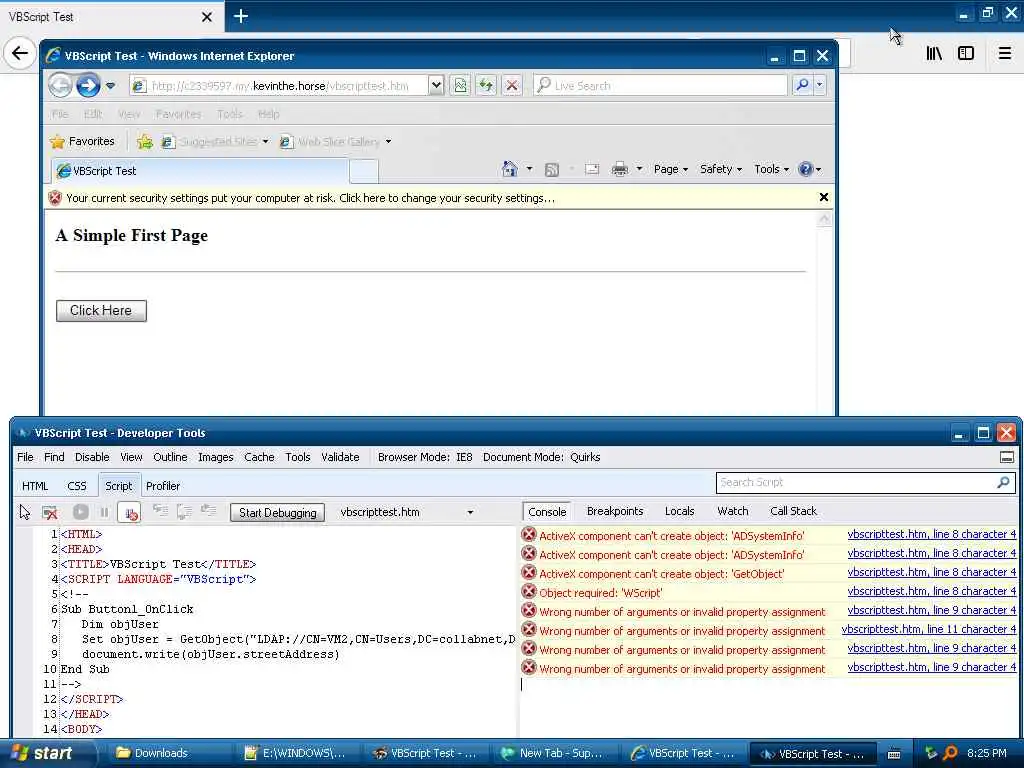
Task: Click the new tab button in IE
Action: point(364,171)
